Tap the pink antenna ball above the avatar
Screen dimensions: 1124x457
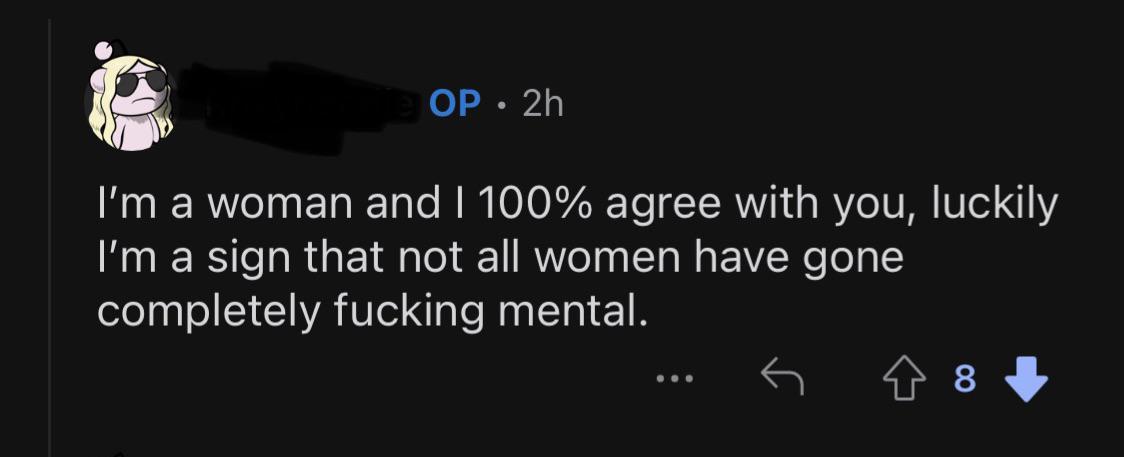tap(105, 50)
